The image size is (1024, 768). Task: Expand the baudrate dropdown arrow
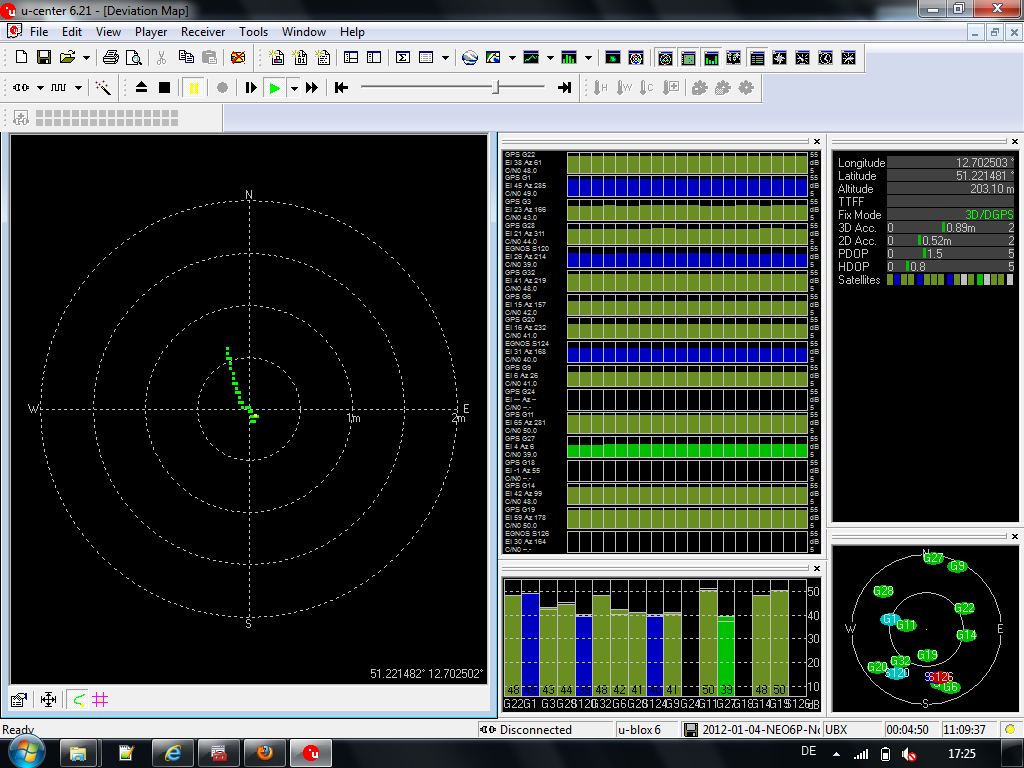tap(78, 88)
